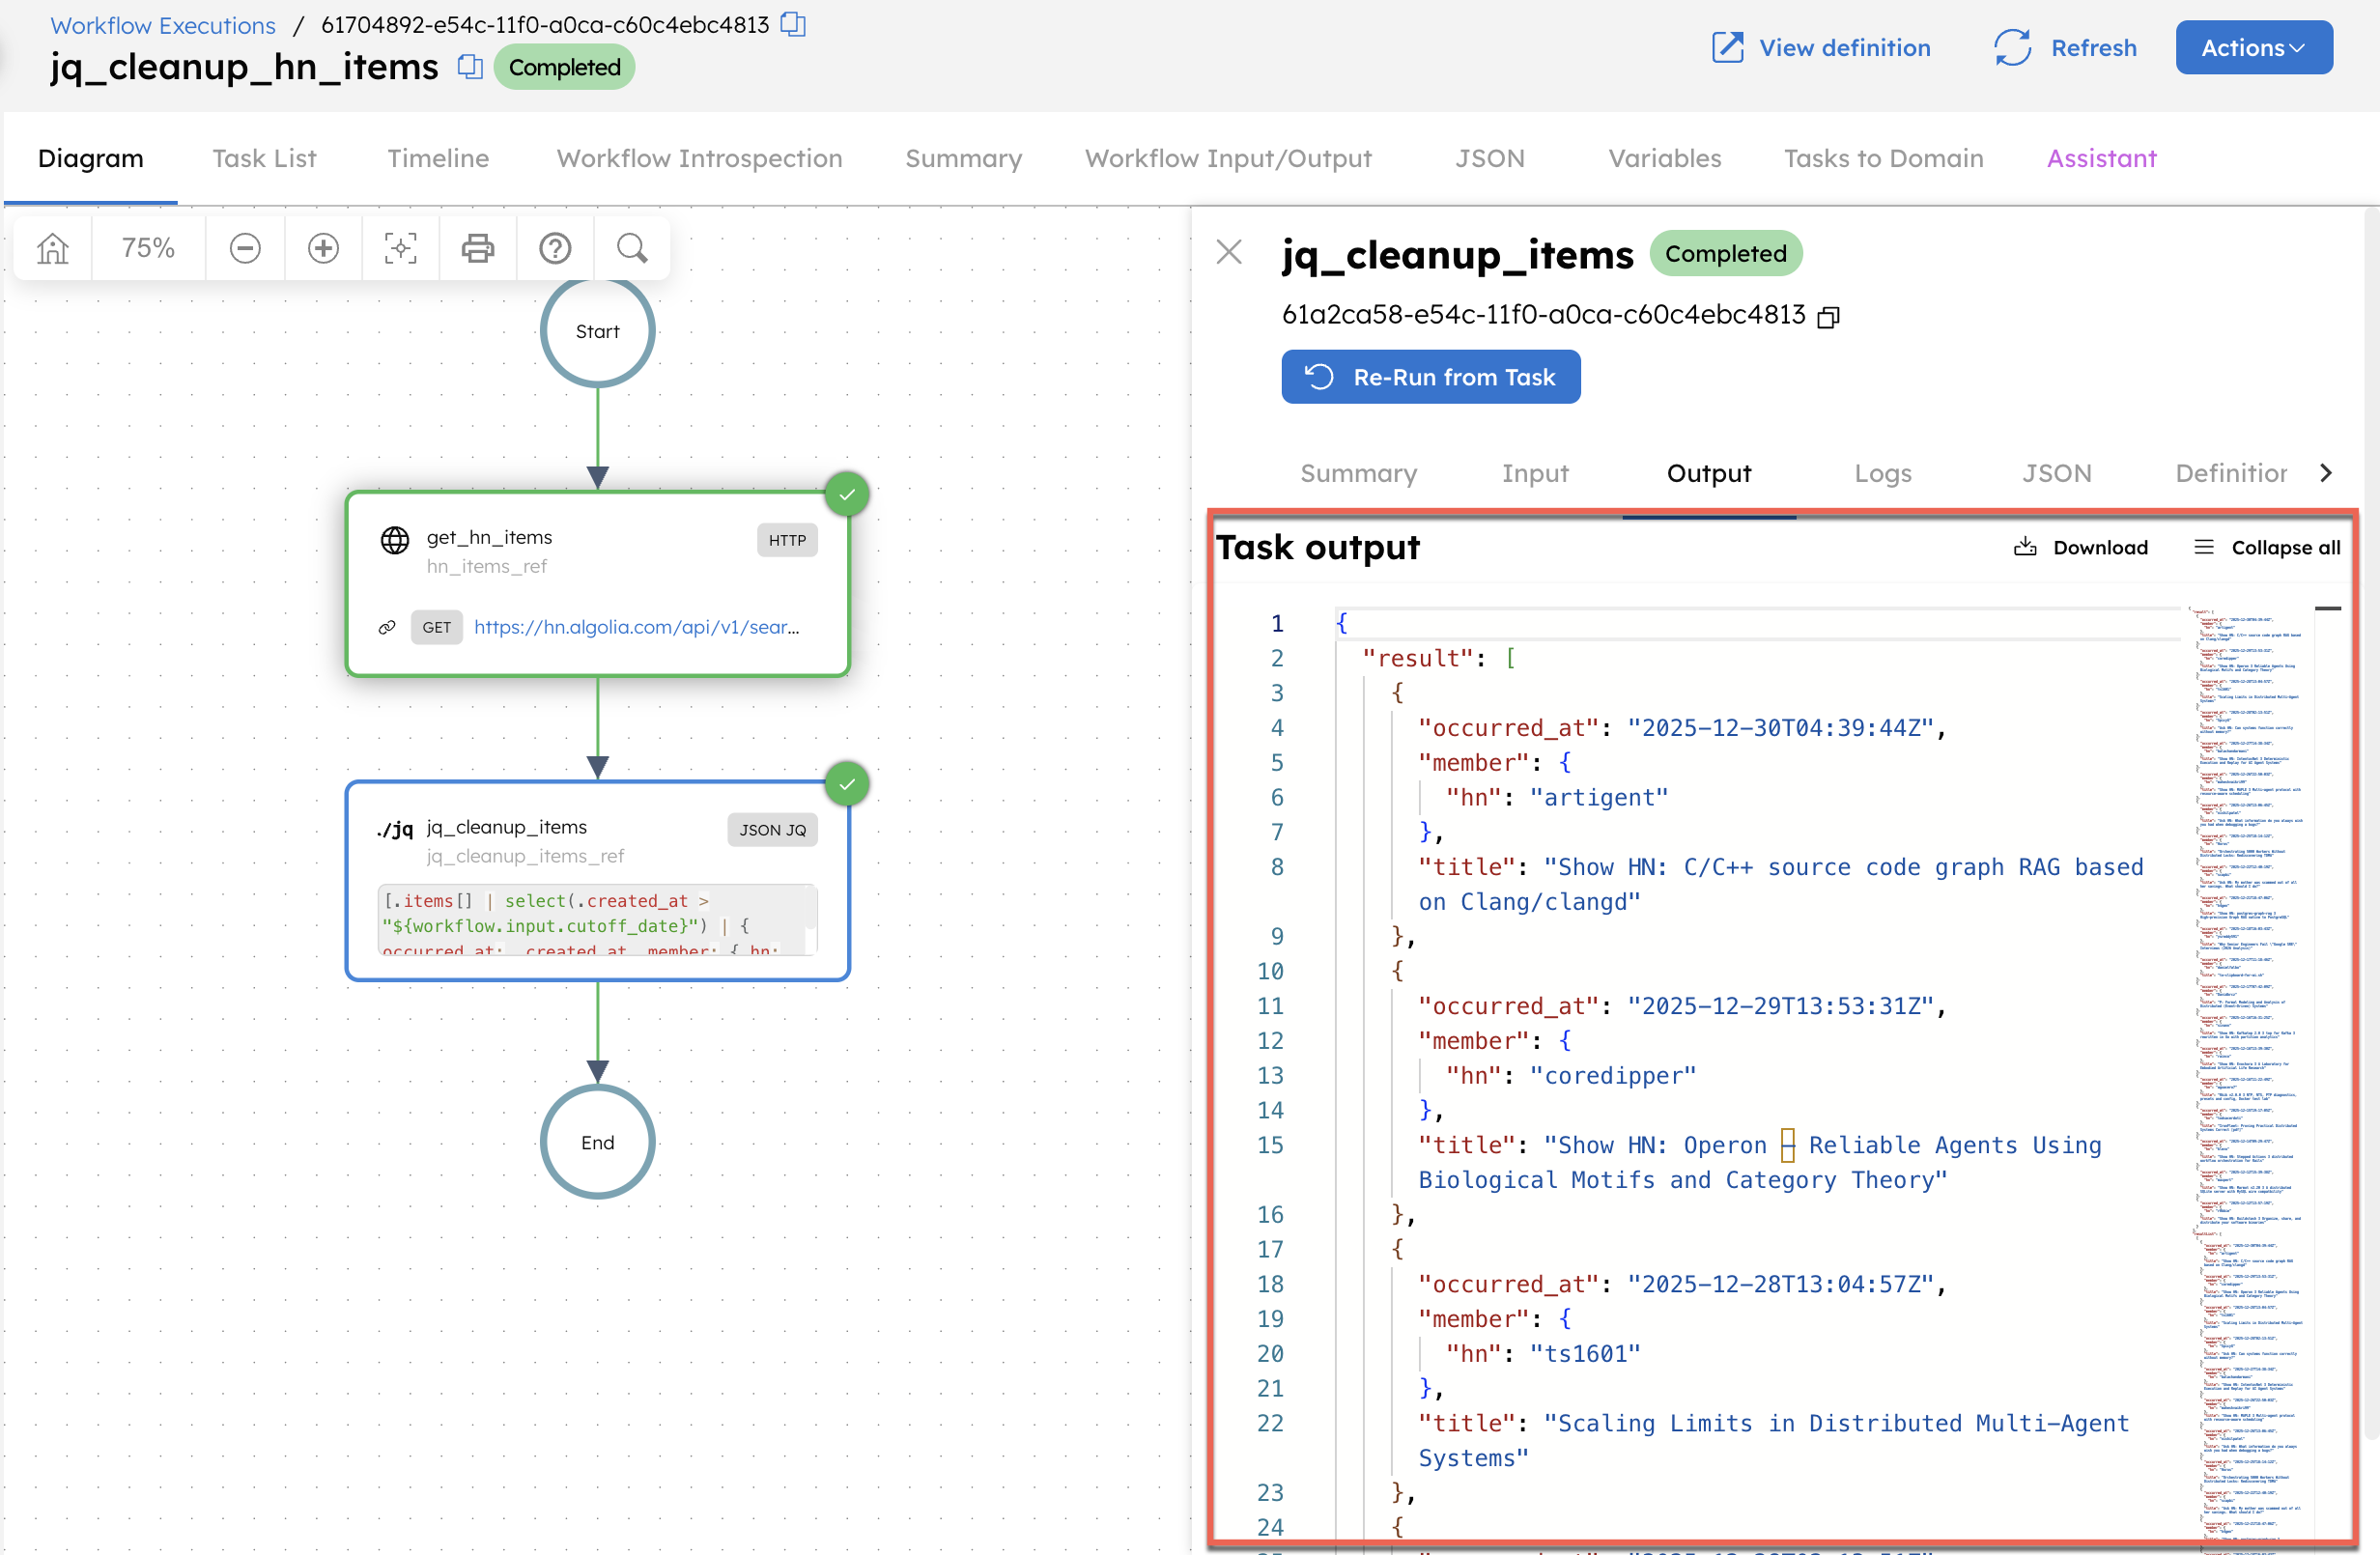2380x1555 pixels.
Task: Print the workflow diagram
Action: 477,248
